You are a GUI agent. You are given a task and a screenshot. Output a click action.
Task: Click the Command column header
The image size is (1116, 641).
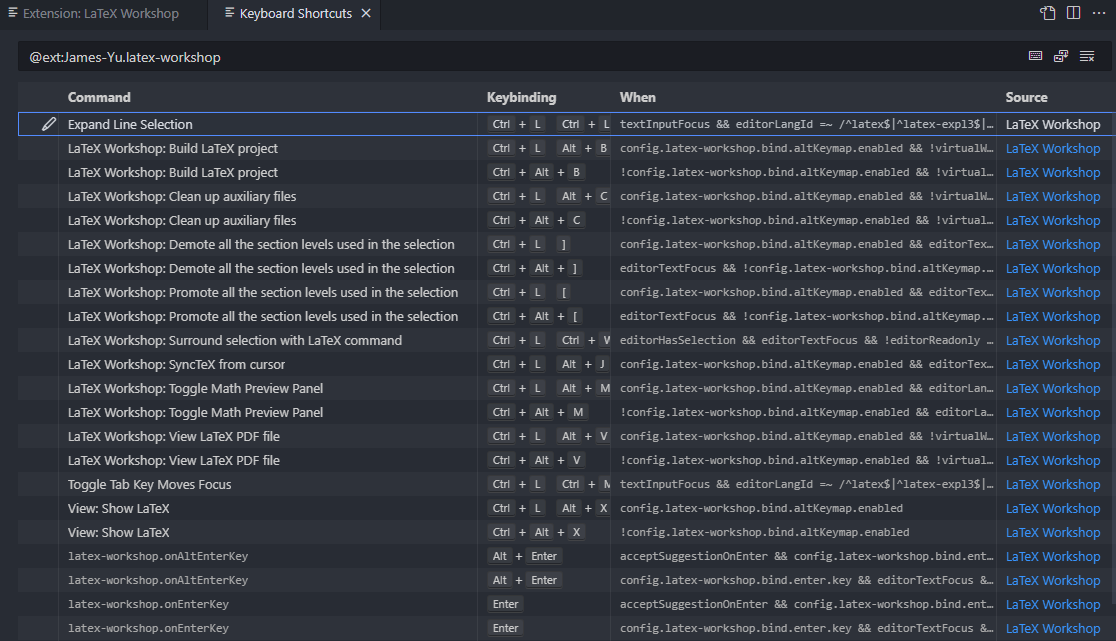pos(99,97)
